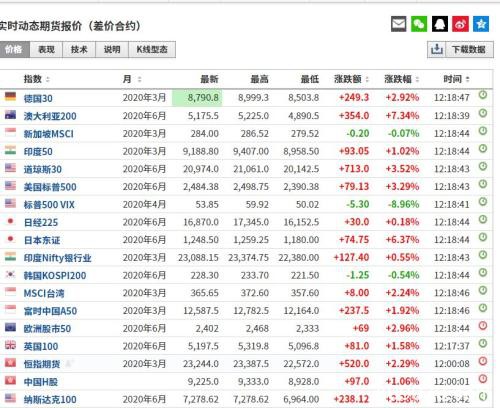Screen dimensions: 500x408
Task: Click the Korean flag beside 韩国KOSPI200
Action: (x=10, y=274)
